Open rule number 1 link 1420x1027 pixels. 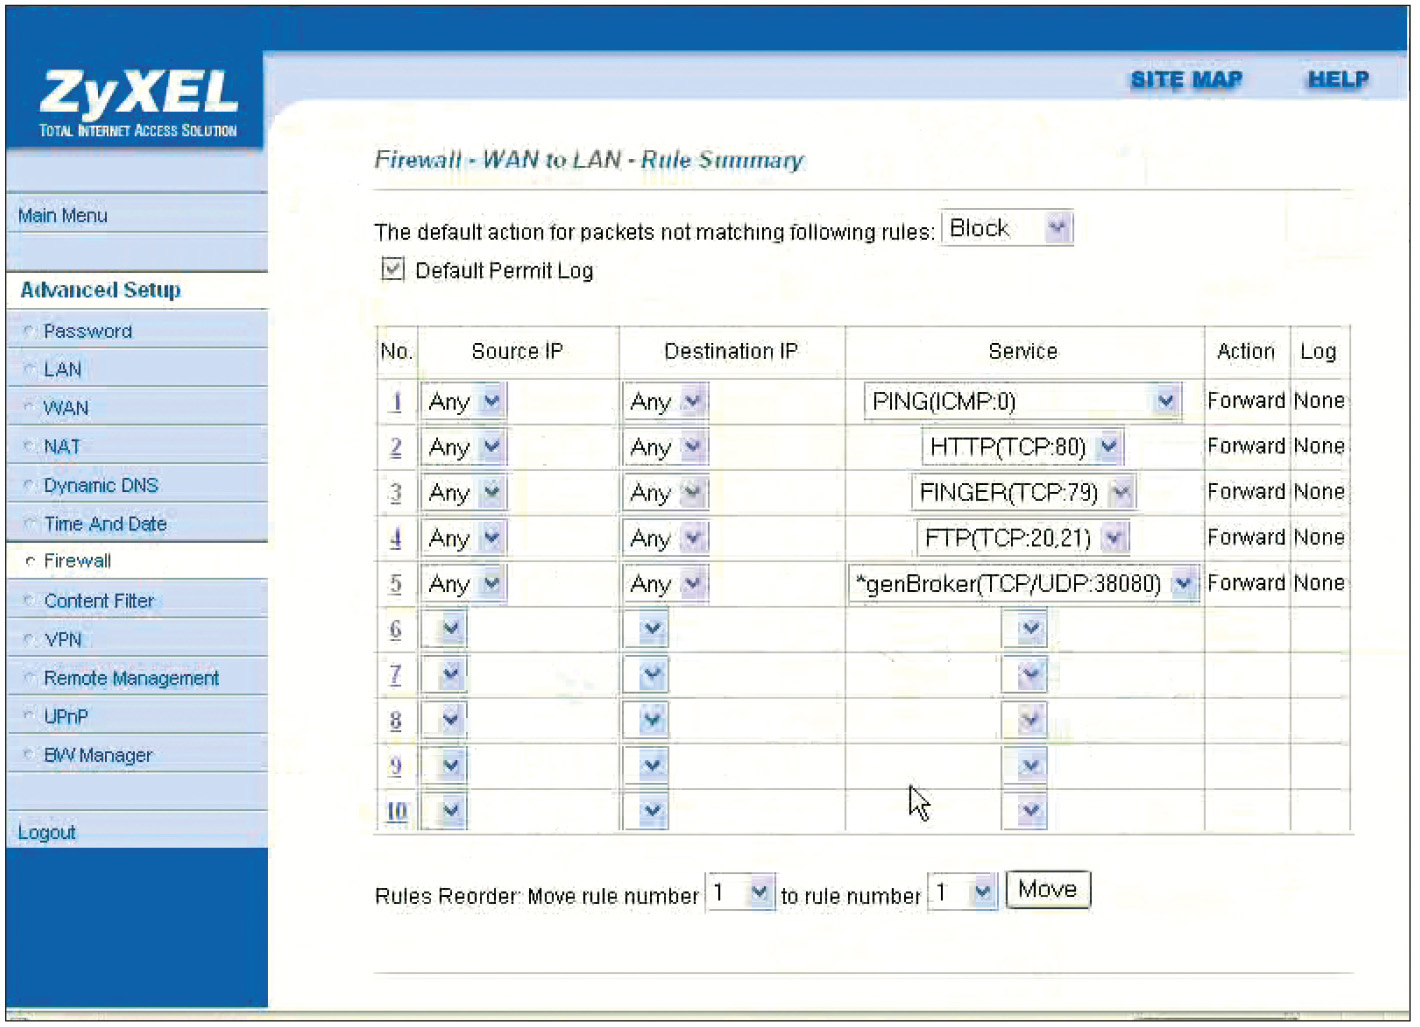[x=396, y=401]
